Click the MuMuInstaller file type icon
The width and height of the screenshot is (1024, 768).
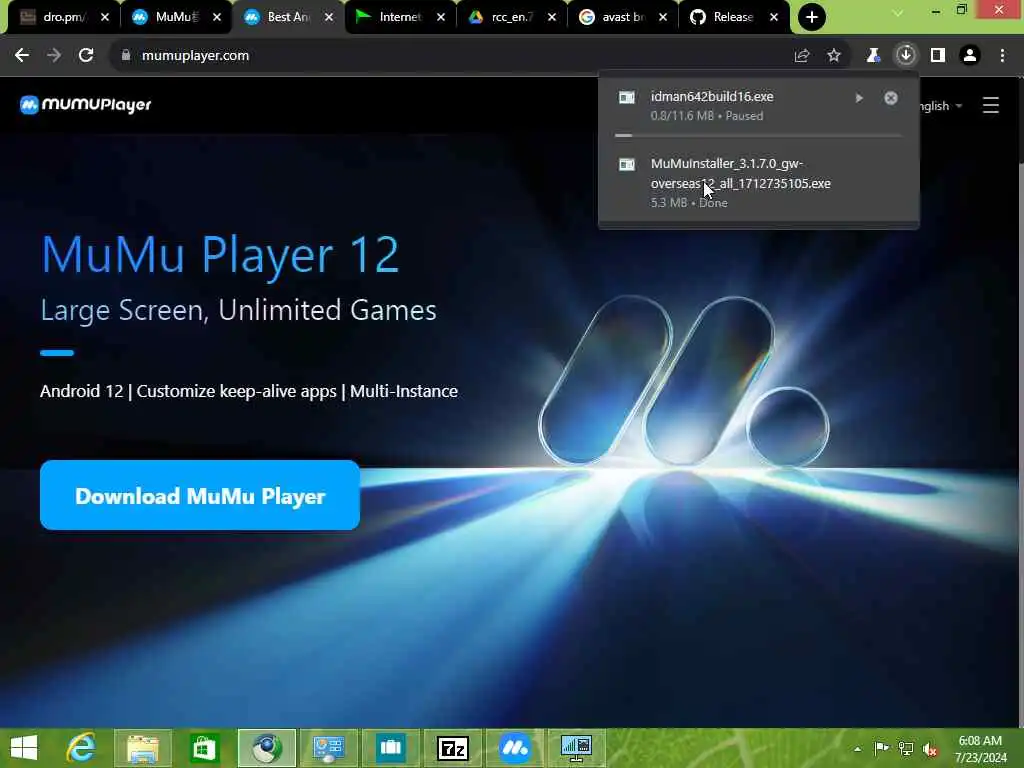627,165
